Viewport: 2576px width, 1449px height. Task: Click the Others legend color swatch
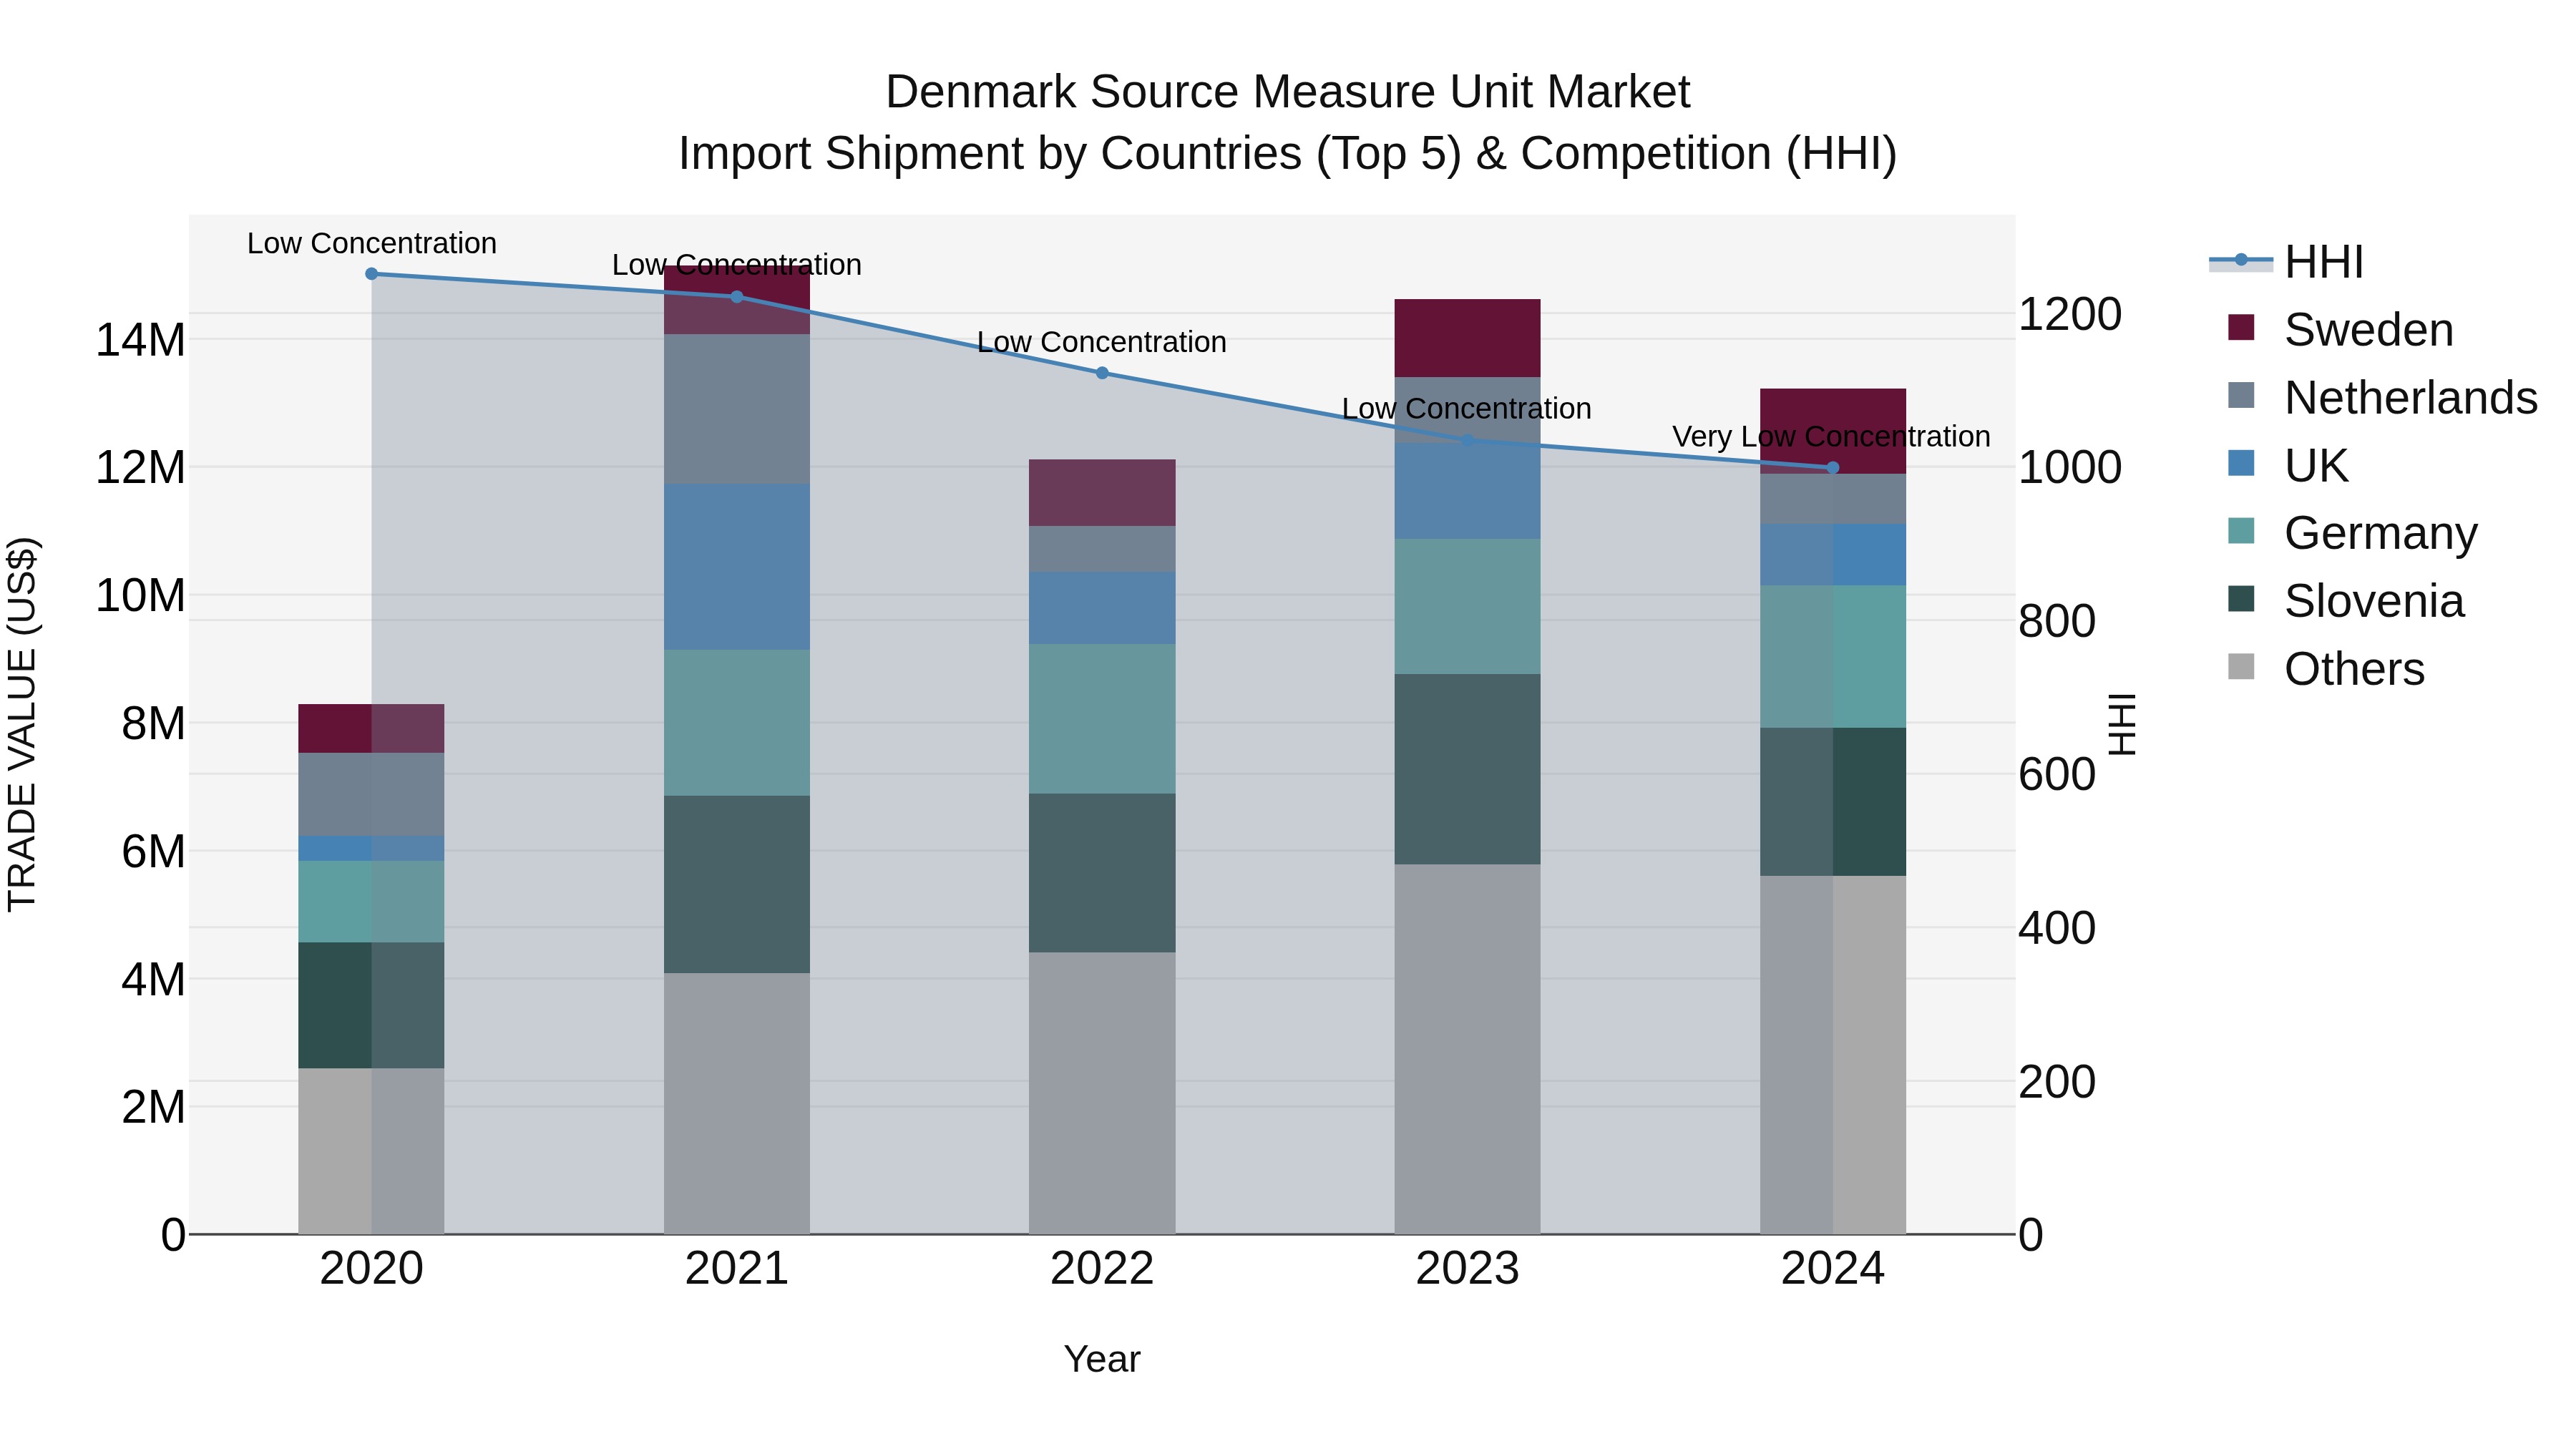2241,667
